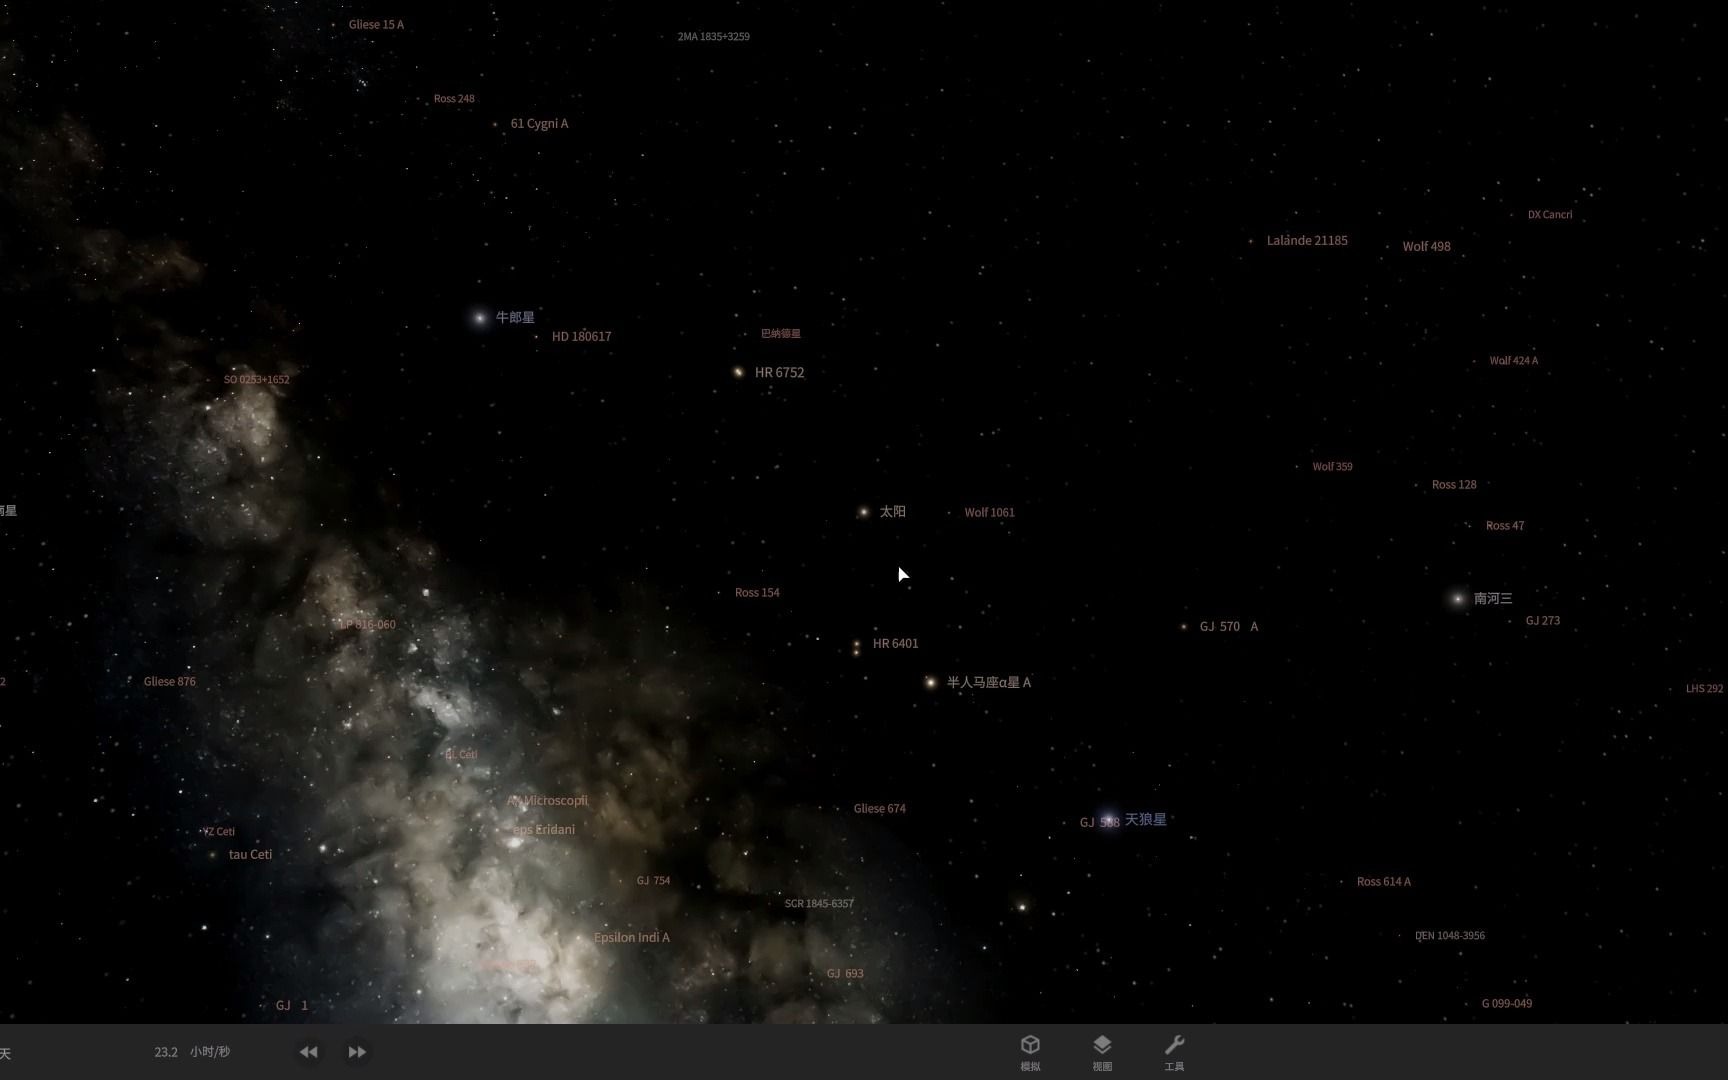Screen dimensions: 1728x1080
Task: Click the Wolf 498 label
Action: 1426,246
